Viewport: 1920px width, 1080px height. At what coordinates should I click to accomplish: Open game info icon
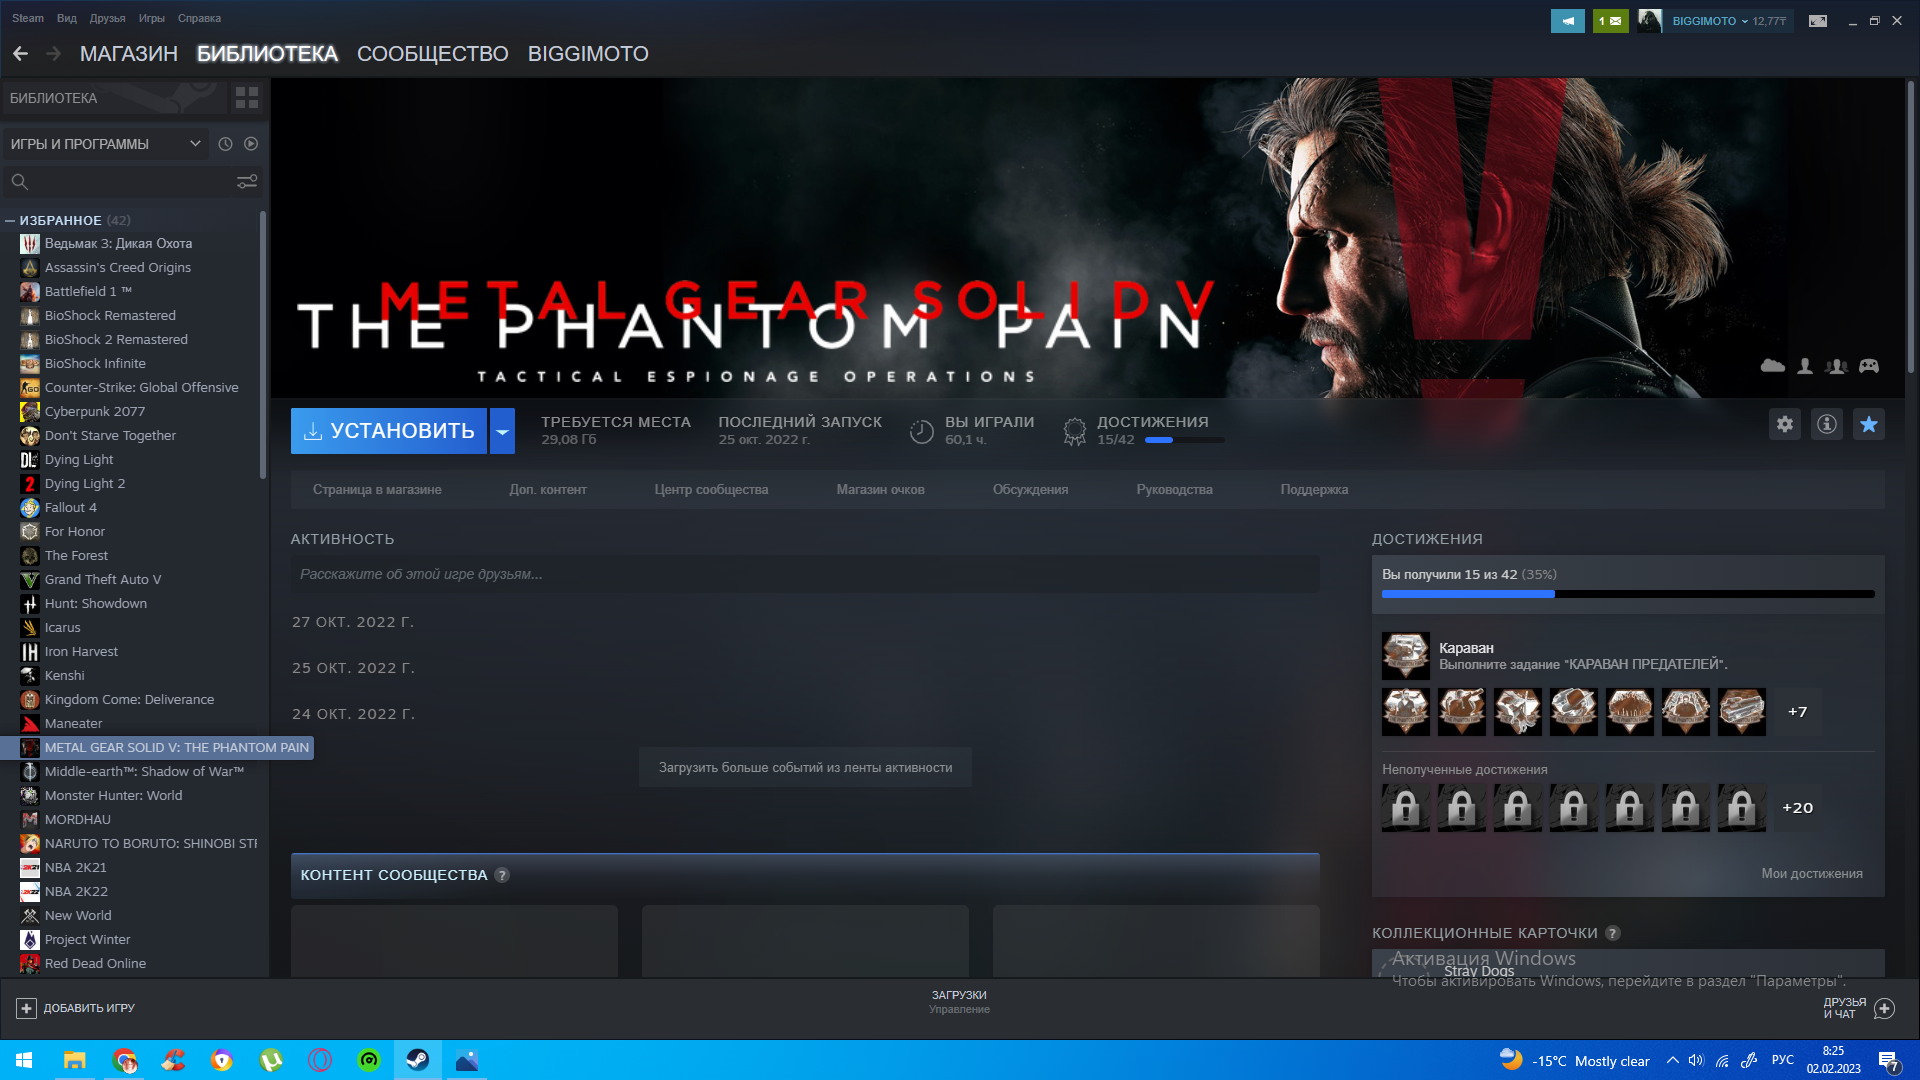coord(1827,424)
